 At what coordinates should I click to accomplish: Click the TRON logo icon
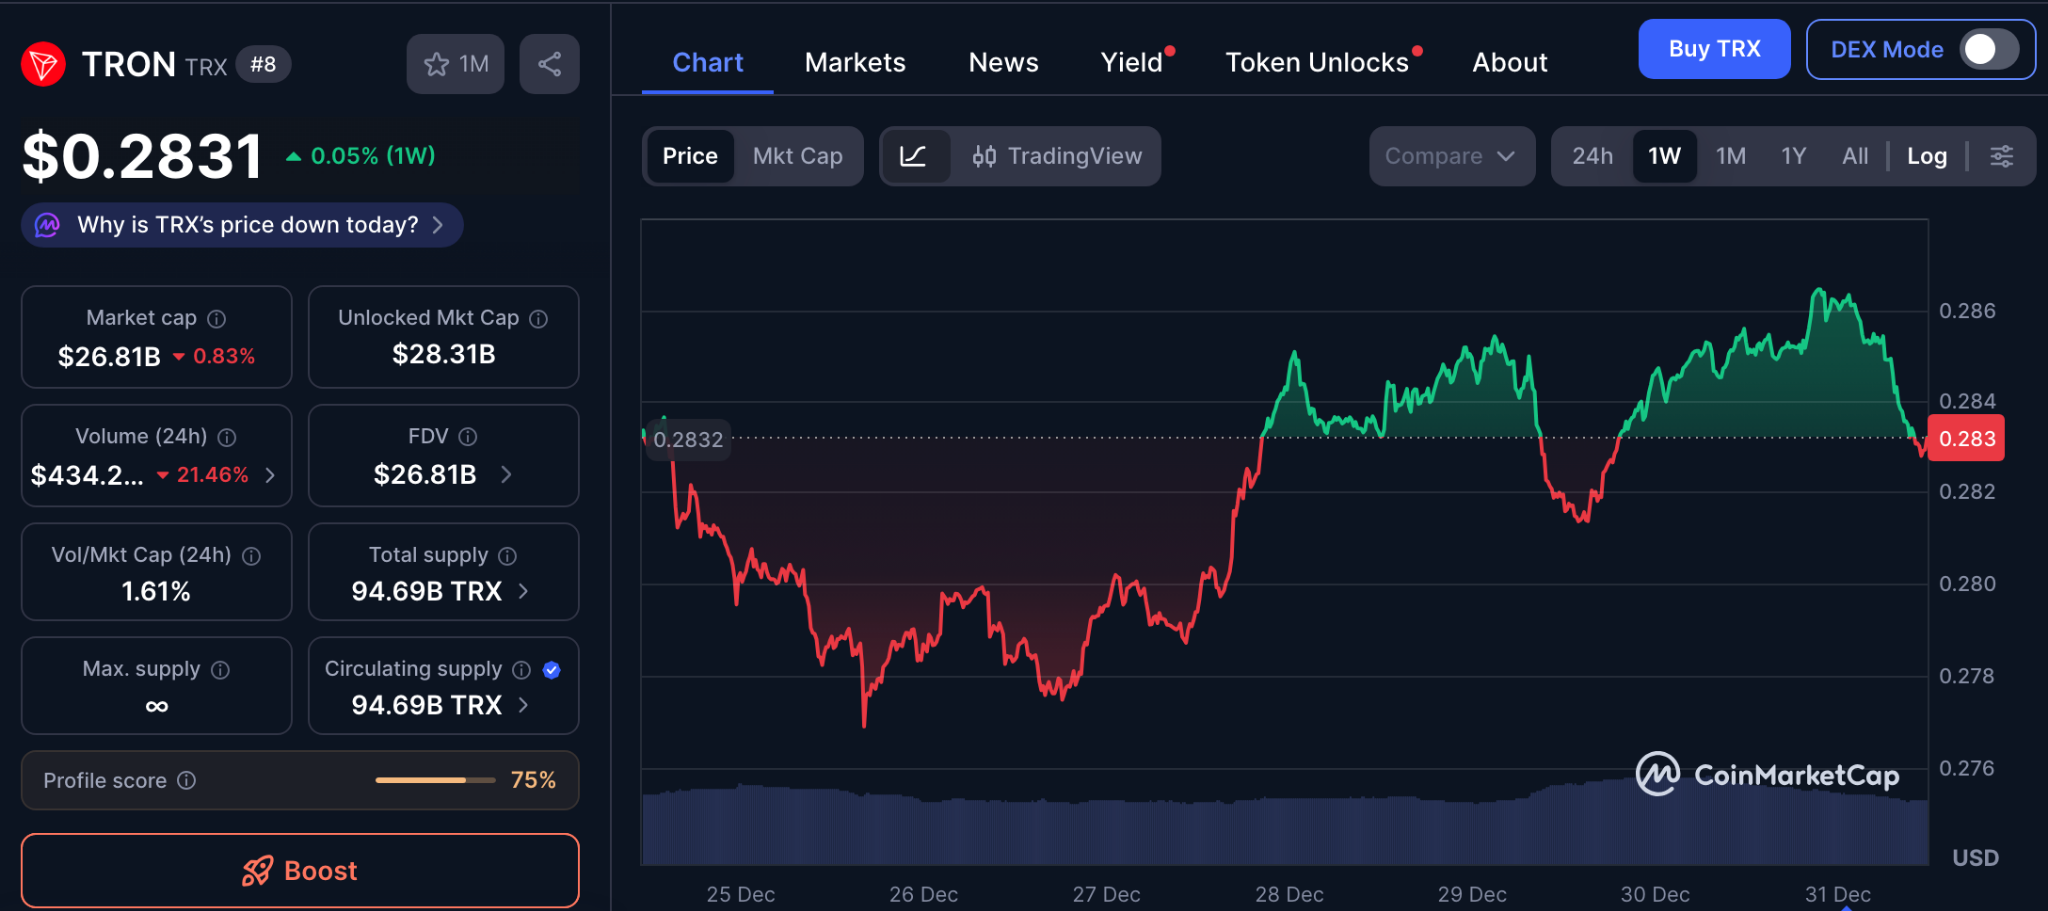pos(43,65)
